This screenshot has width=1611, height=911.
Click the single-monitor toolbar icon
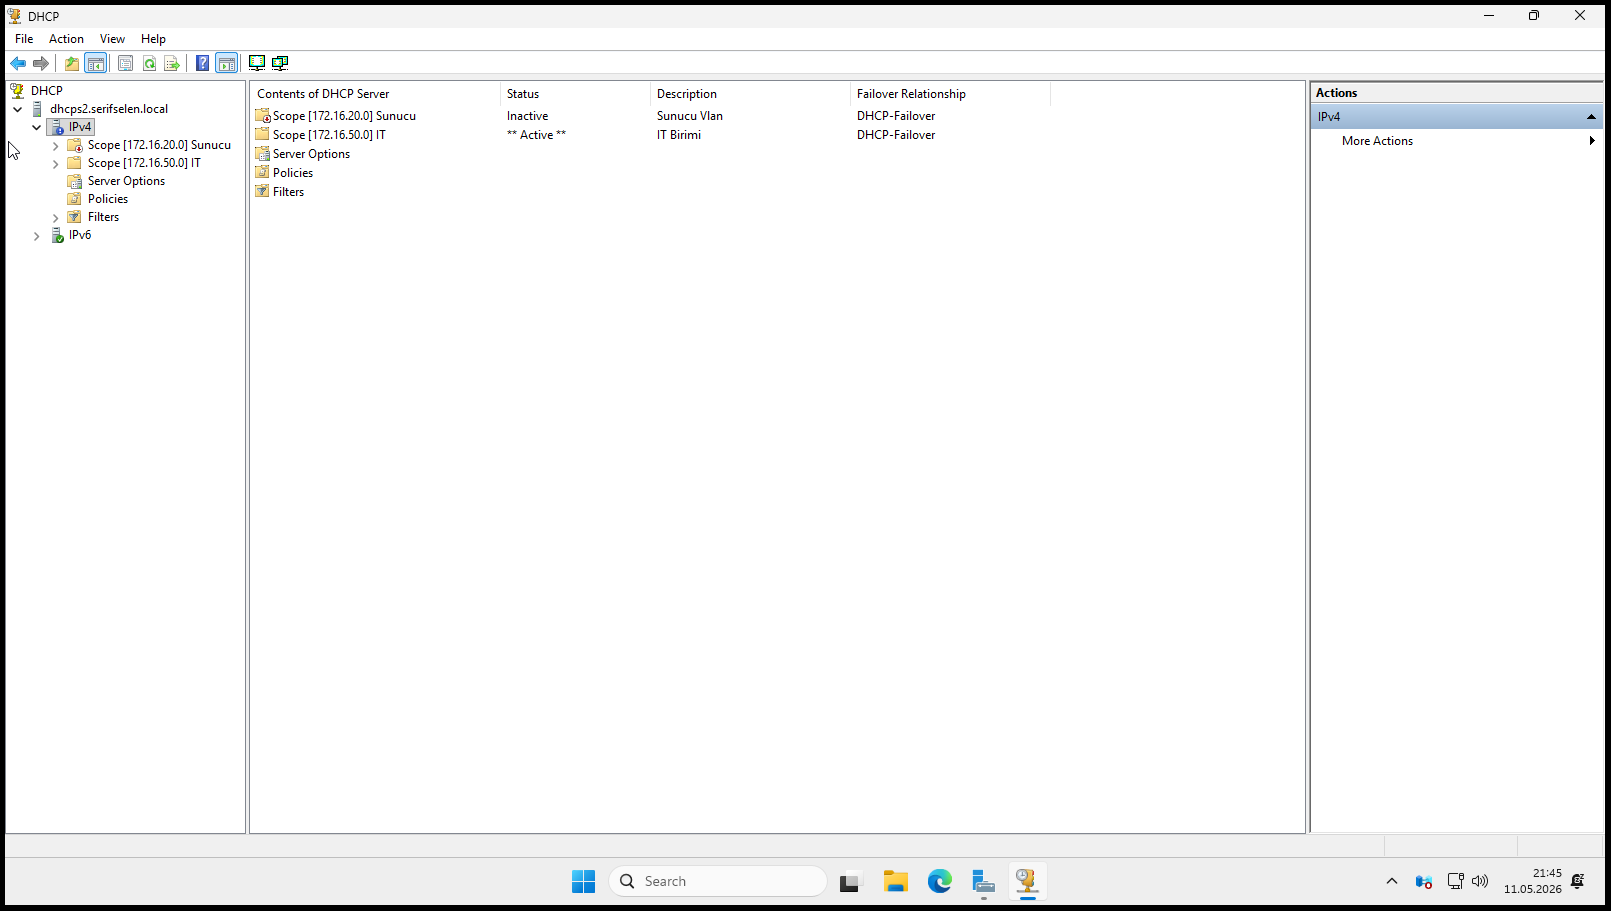[257, 63]
